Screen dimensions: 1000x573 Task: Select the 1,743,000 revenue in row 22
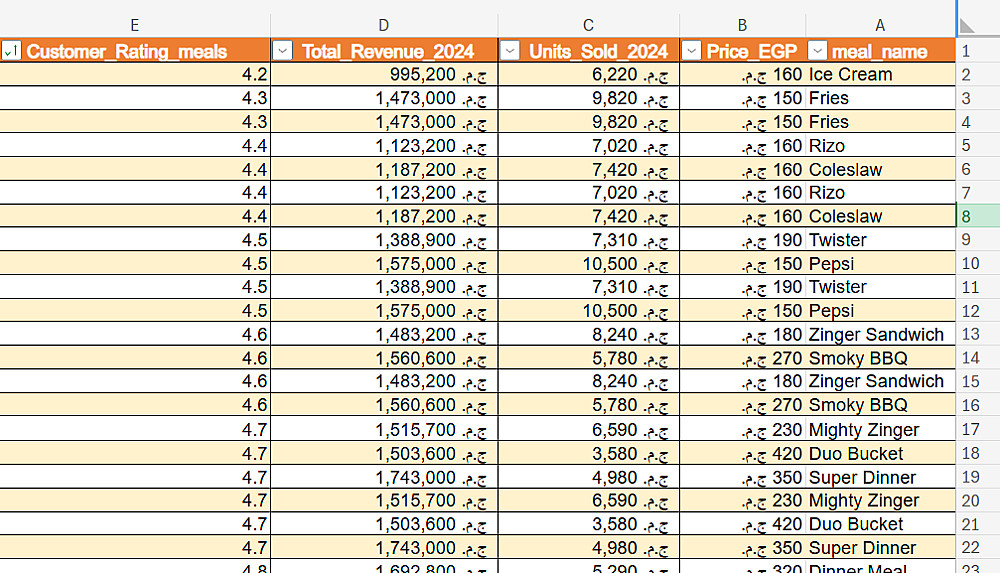(x=385, y=547)
